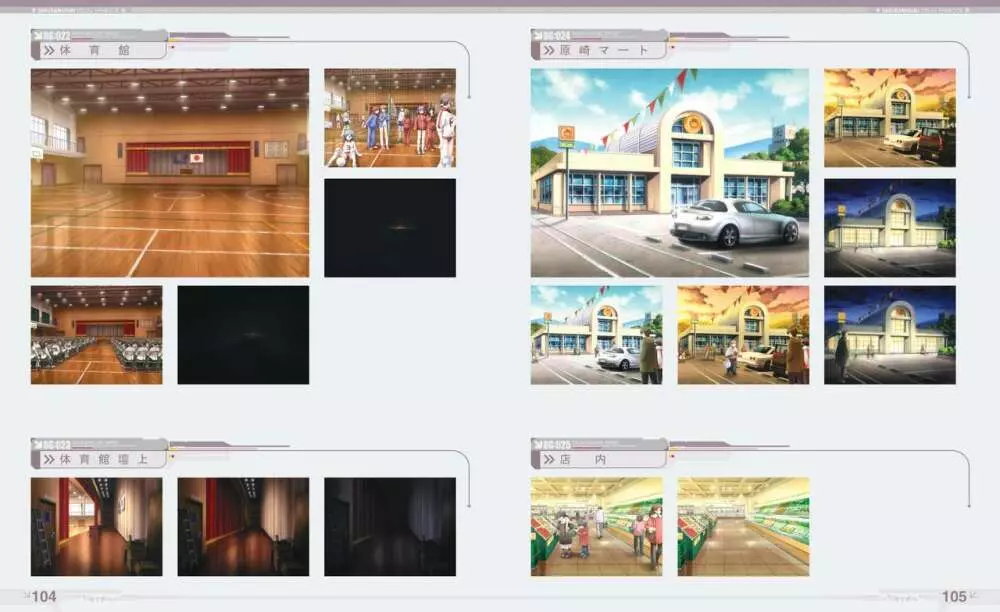Image resolution: width=1000 pixels, height=612 pixels.
Task: Select the night mart thumbnail without people
Action: [889, 227]
